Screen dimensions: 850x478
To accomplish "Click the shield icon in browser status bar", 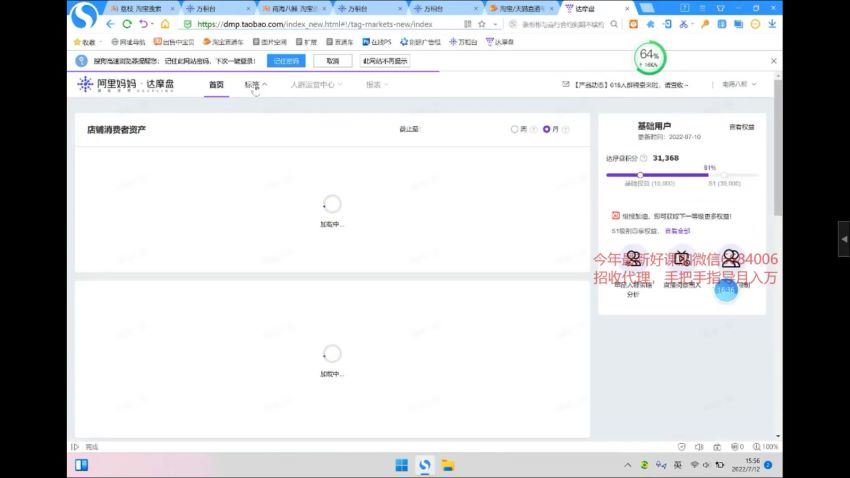I will (681, 447).
